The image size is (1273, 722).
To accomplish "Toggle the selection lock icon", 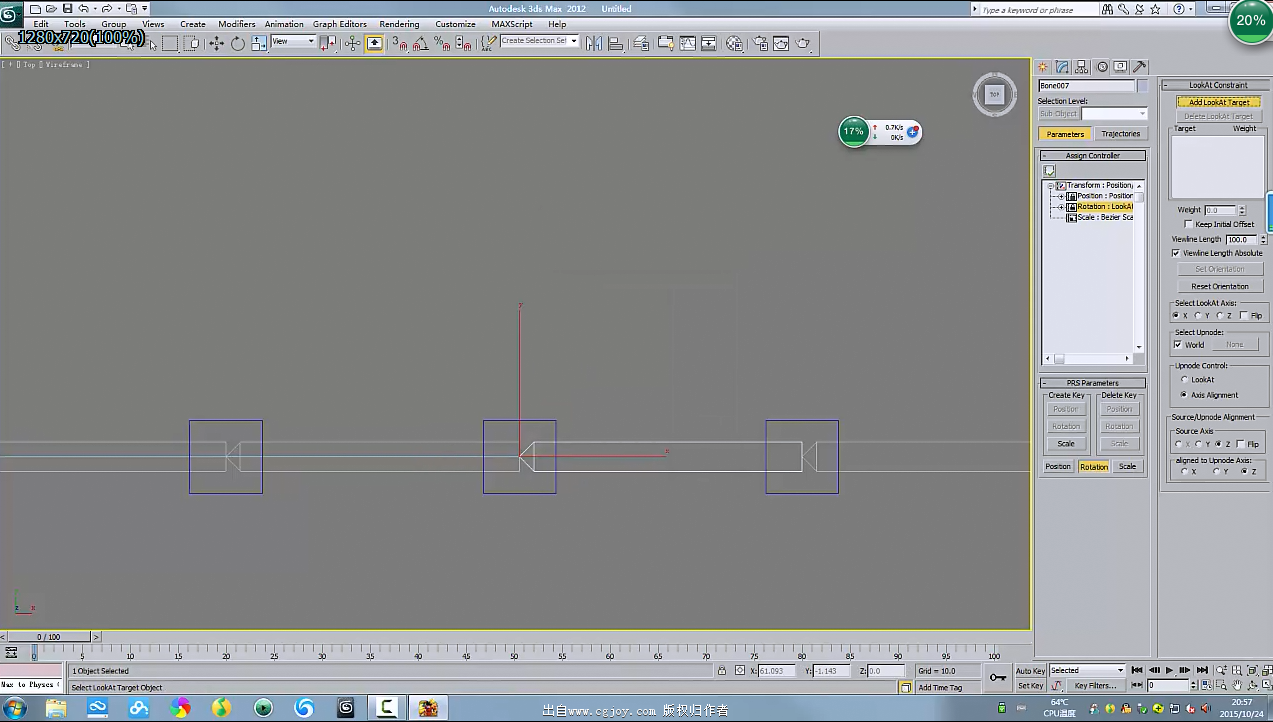I will pyautogui.click(x=722, y=671).
